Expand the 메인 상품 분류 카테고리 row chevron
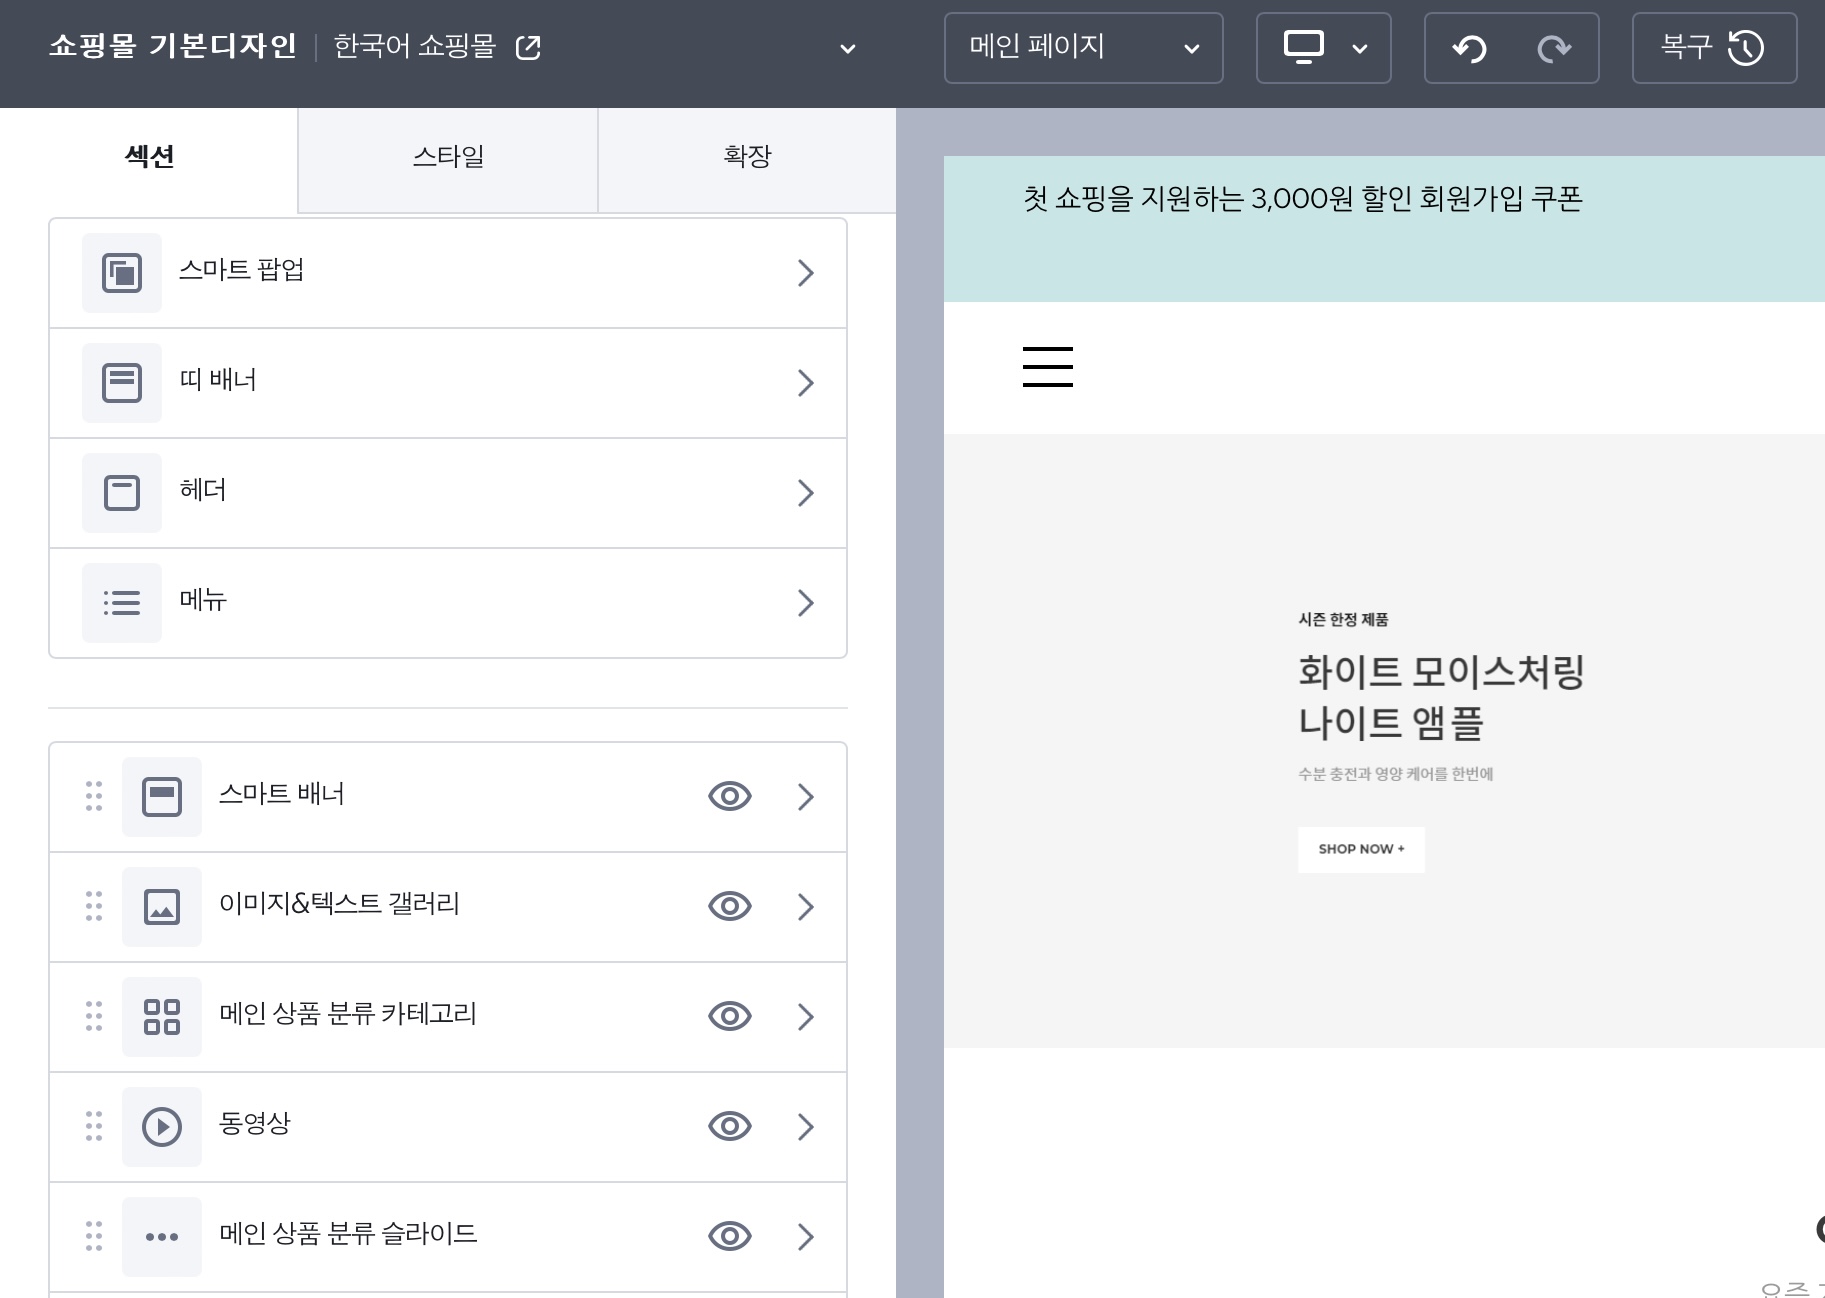1825x1298 pixels. 806,1017
